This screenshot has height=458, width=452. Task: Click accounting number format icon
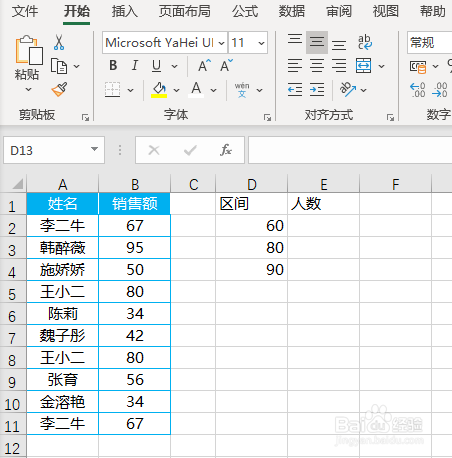tap(418, 67)
